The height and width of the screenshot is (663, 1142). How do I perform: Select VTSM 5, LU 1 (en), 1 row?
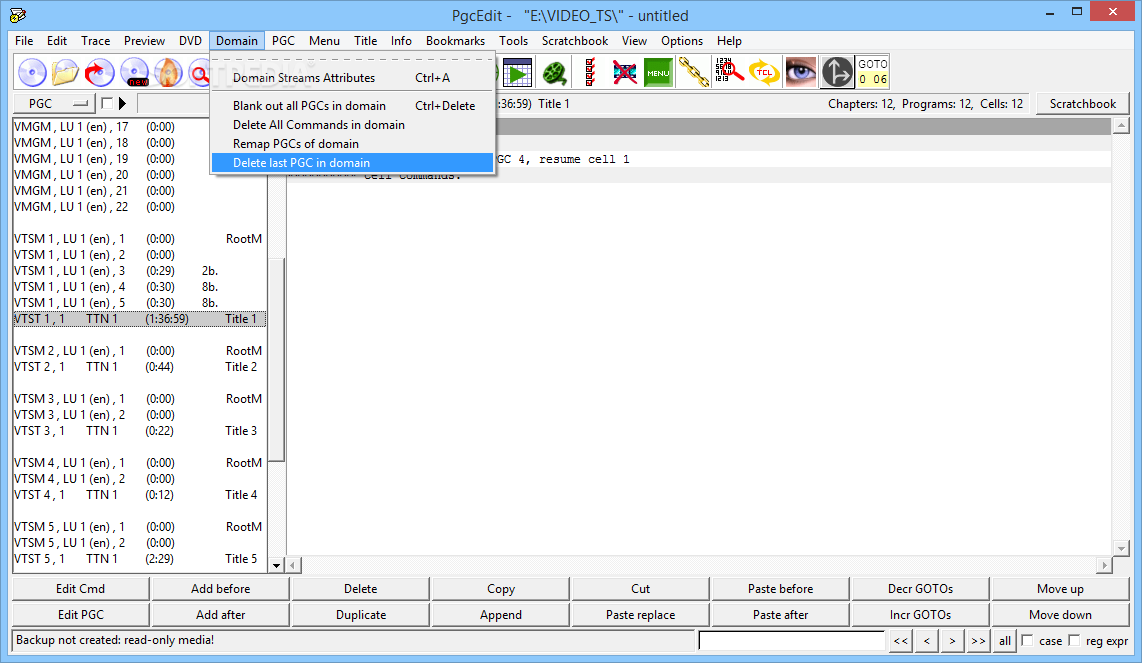pyautogui.click(x=139, y=527)
